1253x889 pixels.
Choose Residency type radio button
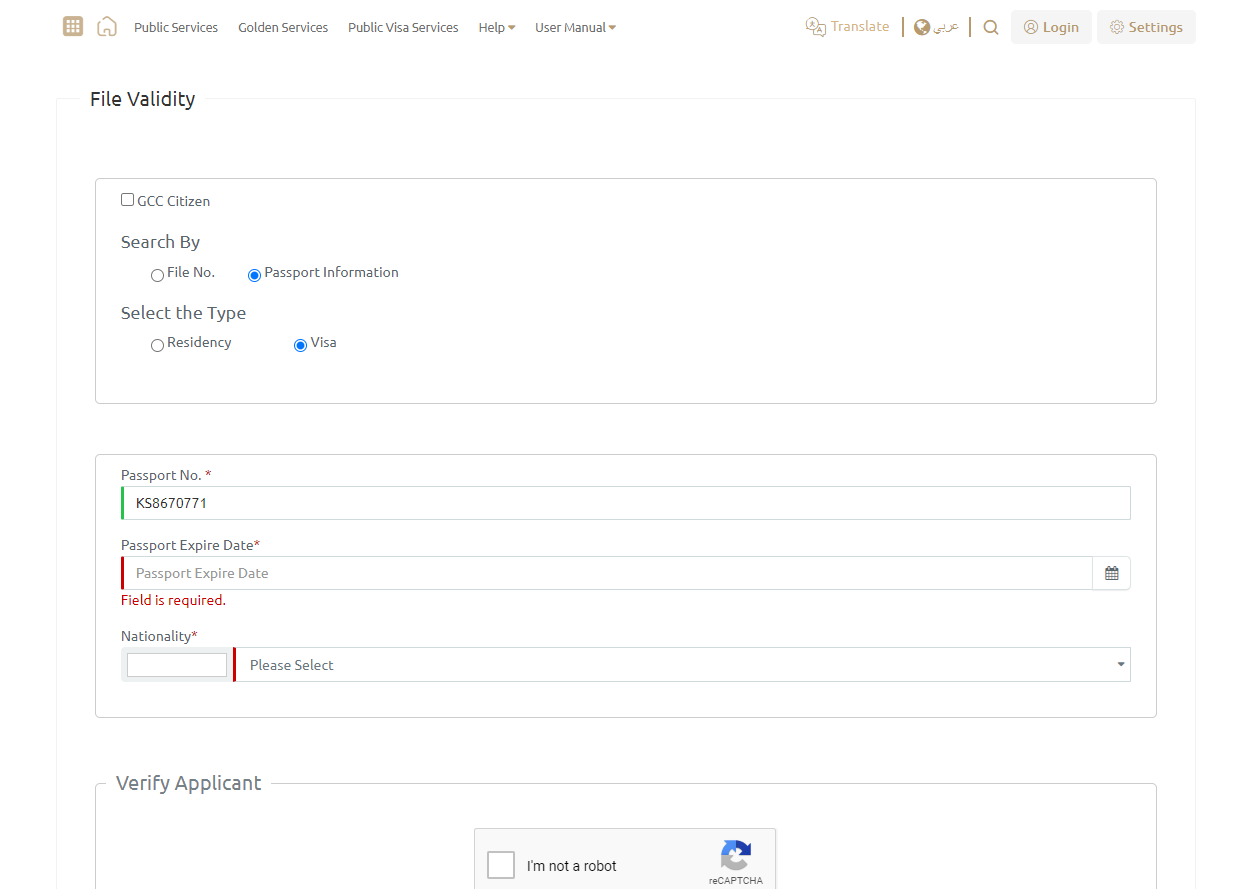click(x=157, y=345)
